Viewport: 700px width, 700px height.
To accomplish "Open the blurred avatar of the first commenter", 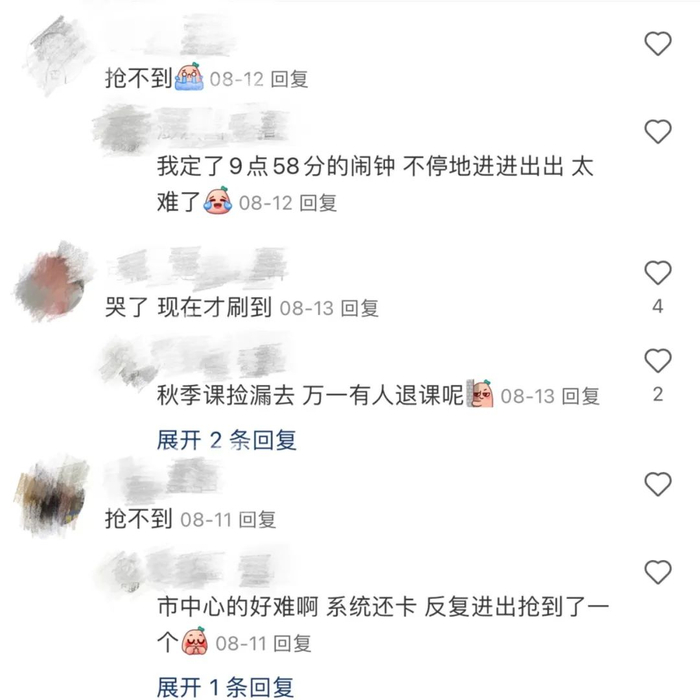I will tap(57, 56).
